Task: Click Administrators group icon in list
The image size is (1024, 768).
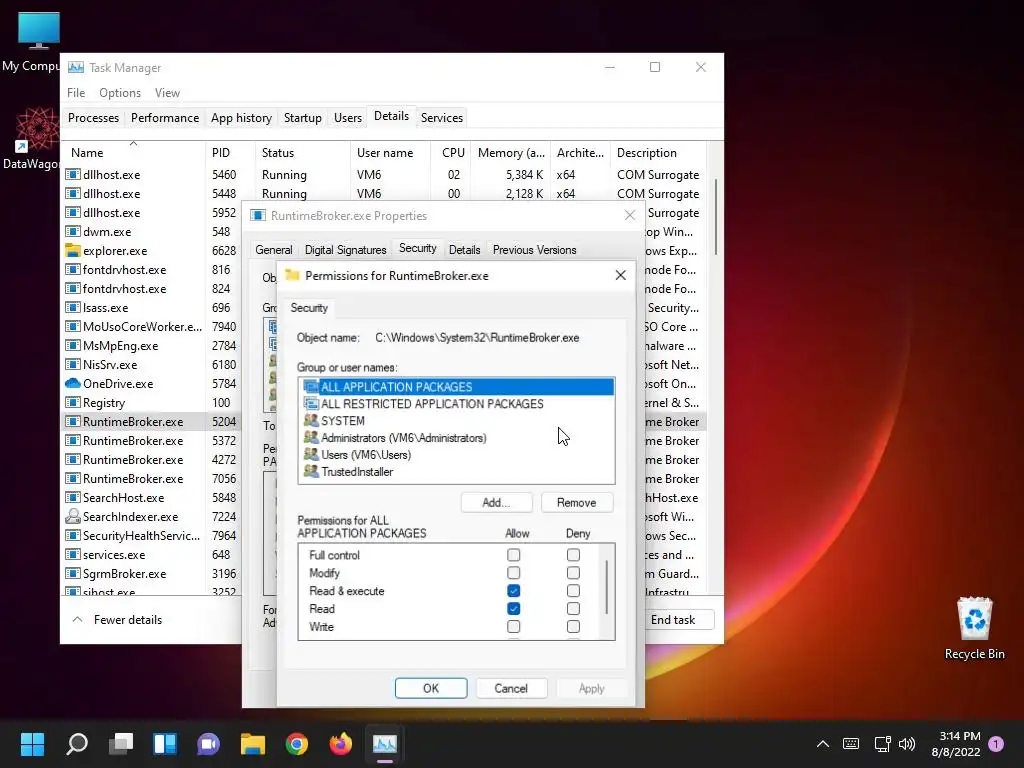Action: (312, 438)
